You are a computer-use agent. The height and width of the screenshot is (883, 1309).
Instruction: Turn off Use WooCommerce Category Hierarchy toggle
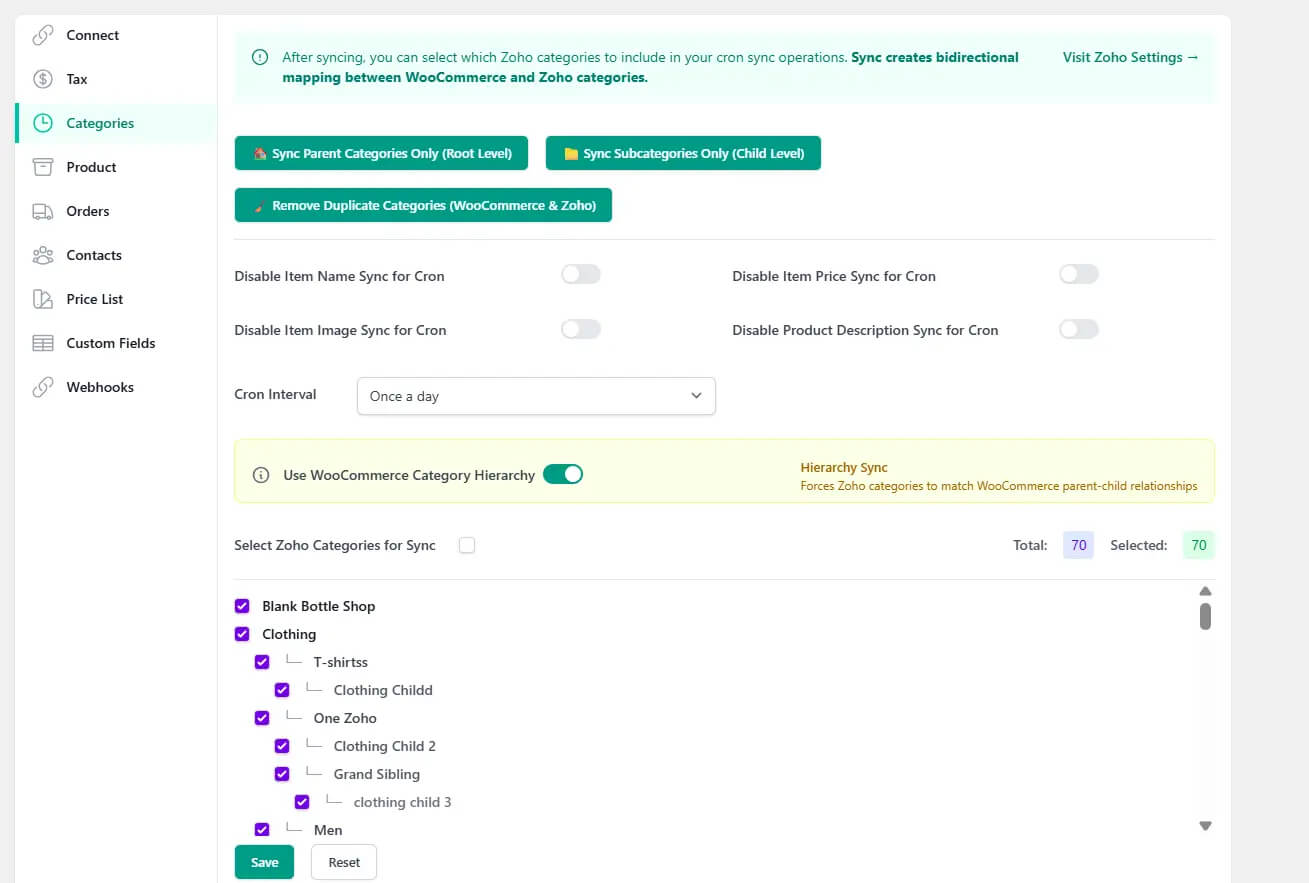click(x=563, y=475)
